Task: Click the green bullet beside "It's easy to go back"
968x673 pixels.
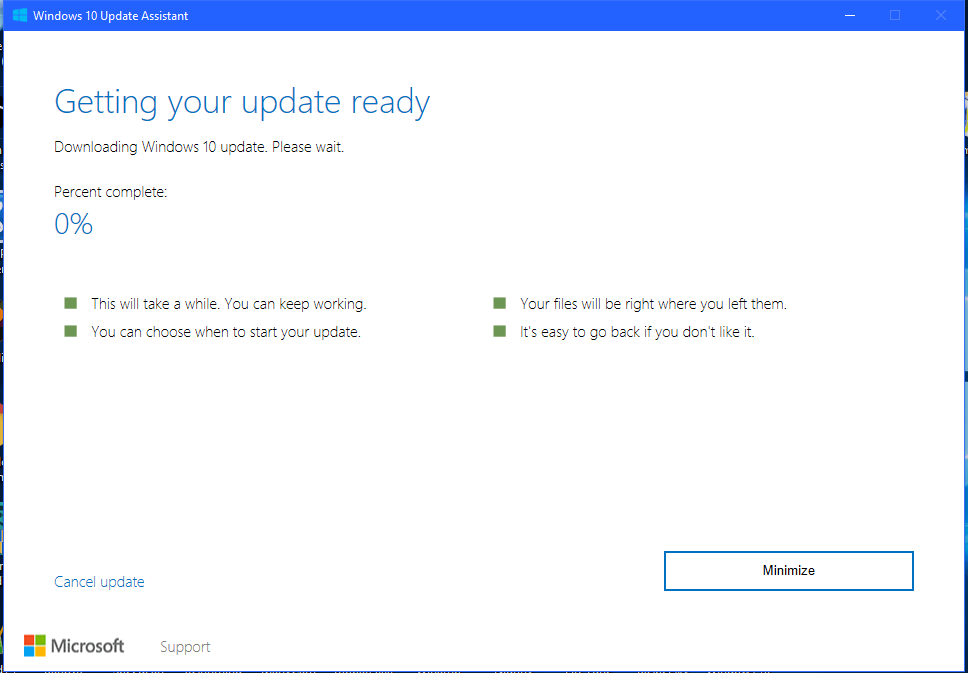Action: 499,332
